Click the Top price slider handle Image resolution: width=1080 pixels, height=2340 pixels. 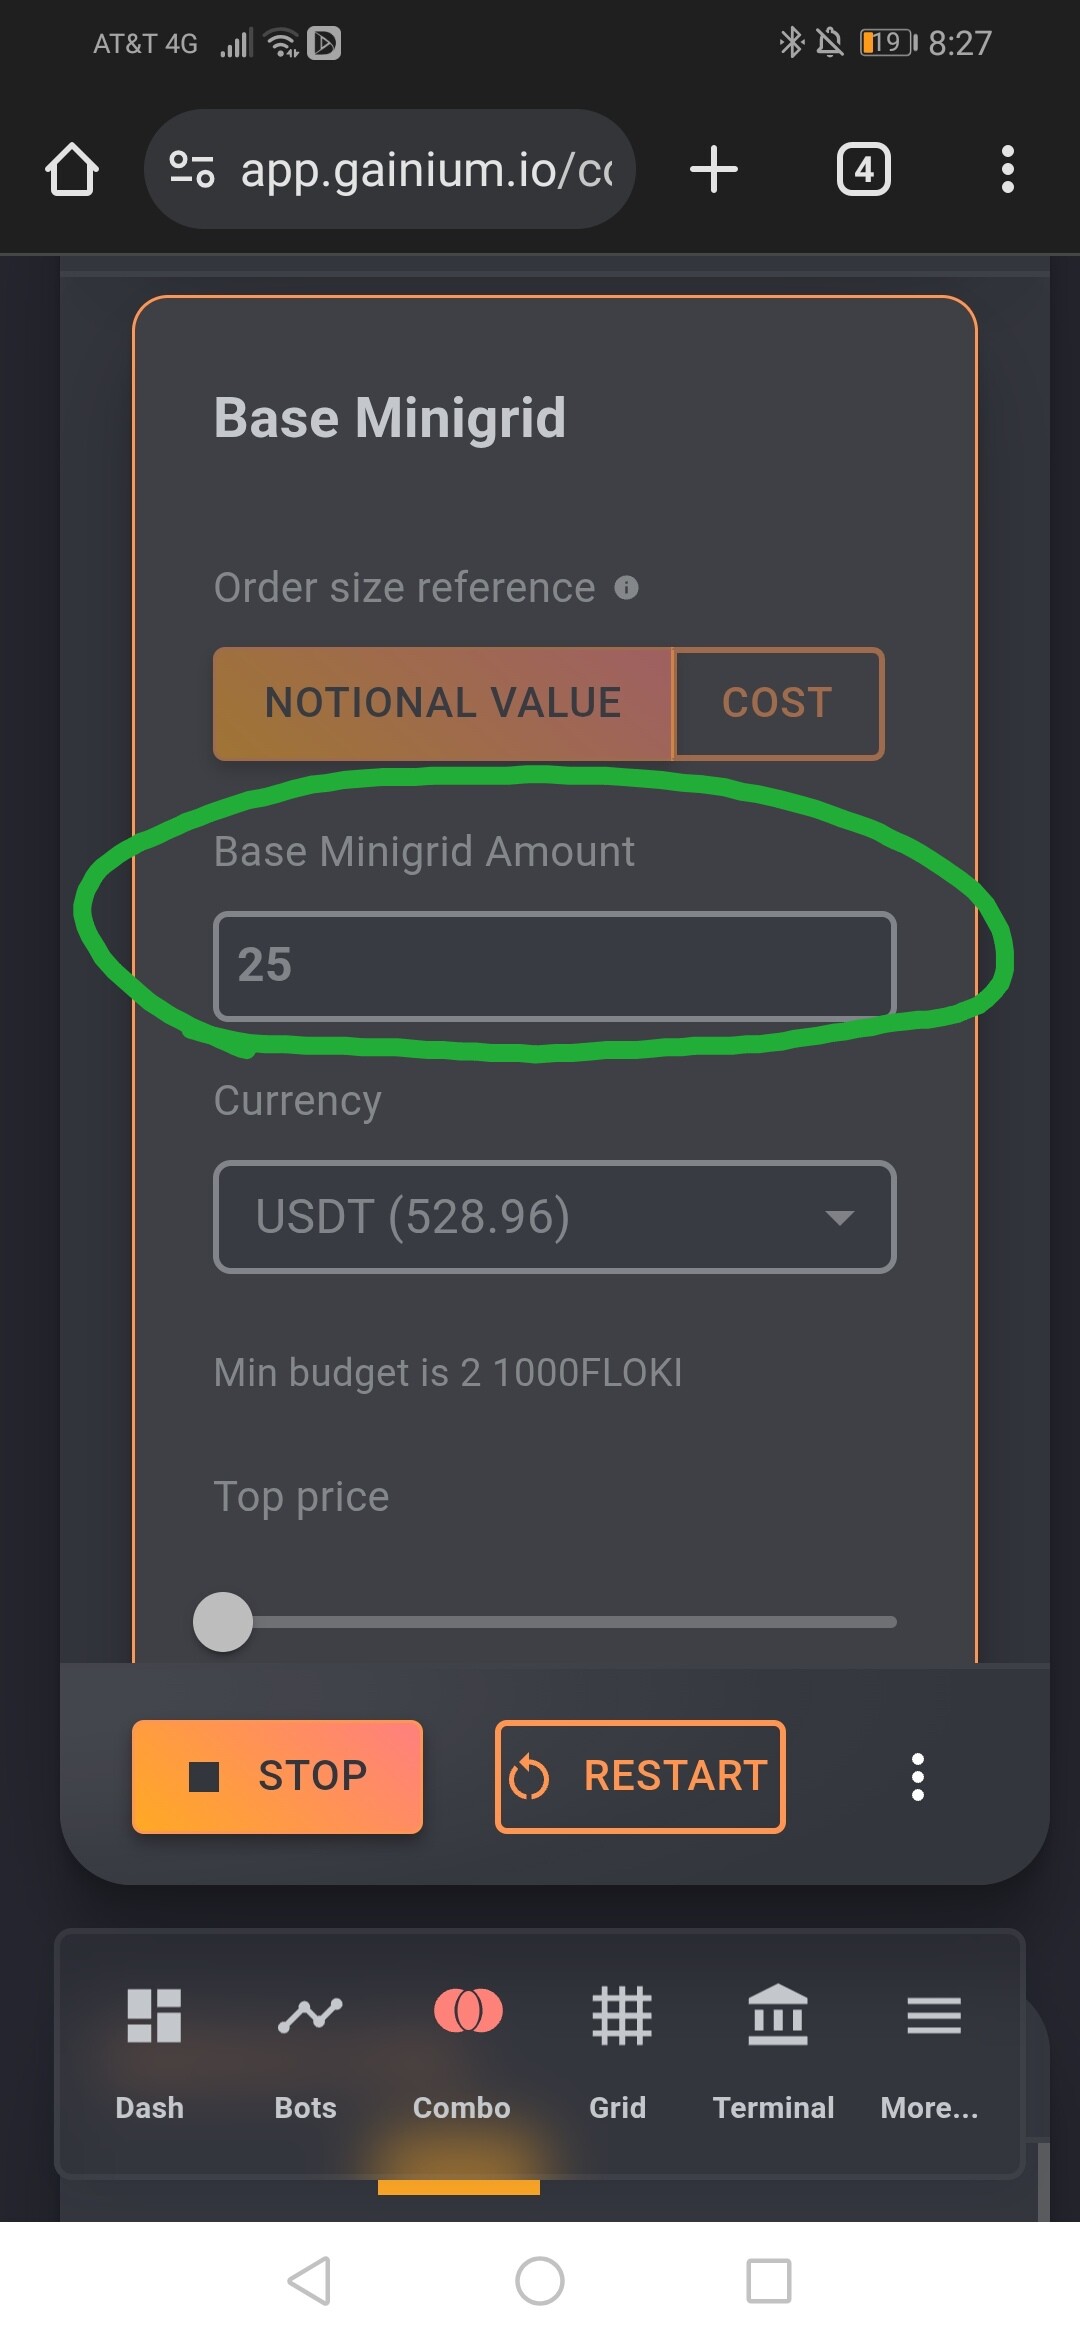[x=222, y=1621]
